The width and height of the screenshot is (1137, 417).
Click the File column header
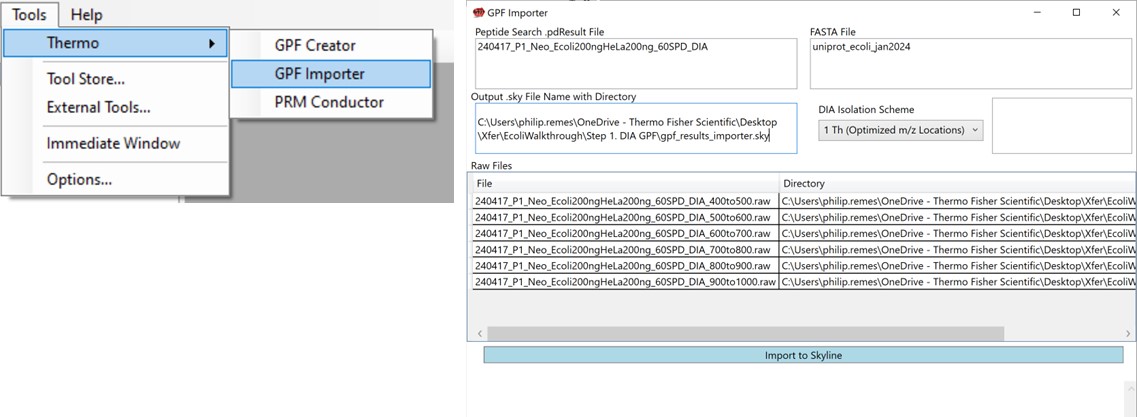coord(626,183)
